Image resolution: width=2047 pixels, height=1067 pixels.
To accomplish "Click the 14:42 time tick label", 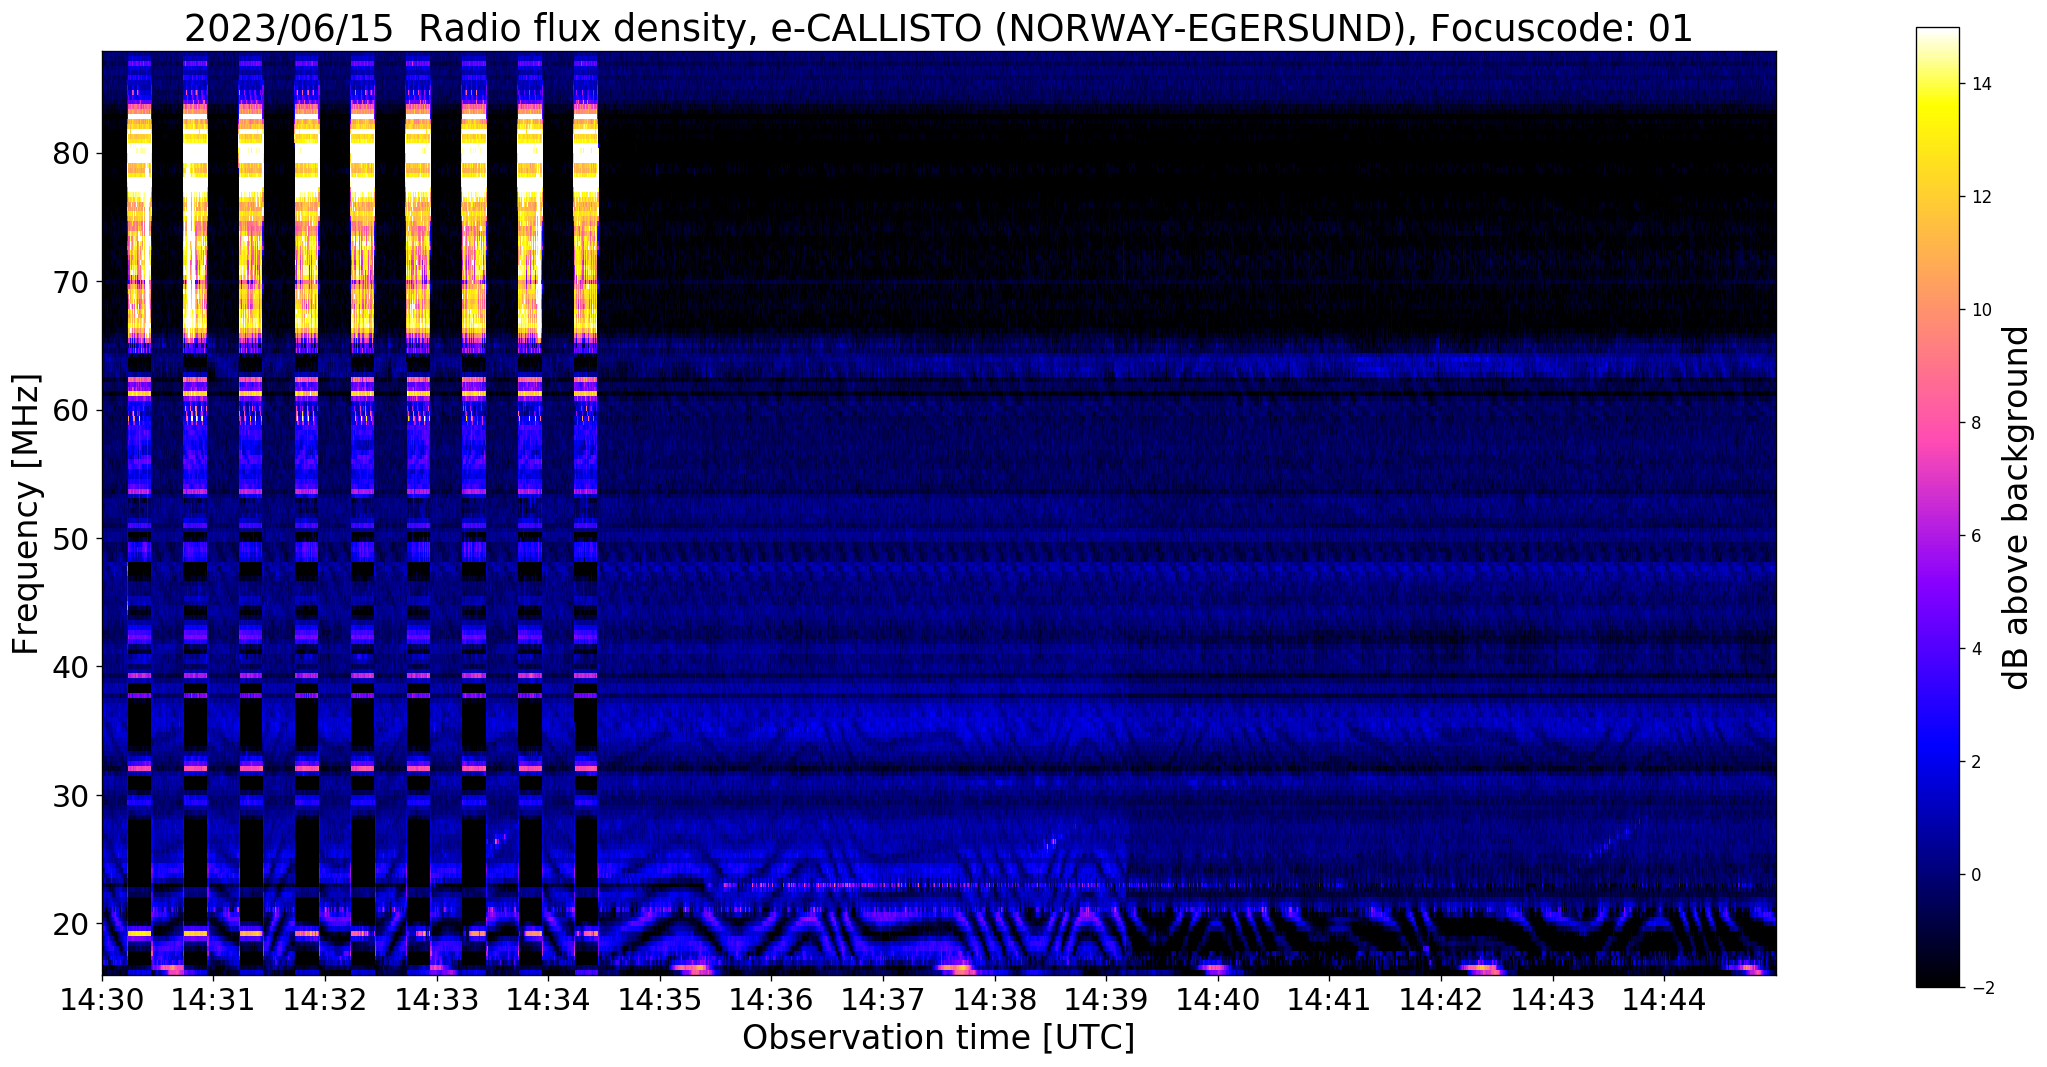I will pos(1441,1000).
